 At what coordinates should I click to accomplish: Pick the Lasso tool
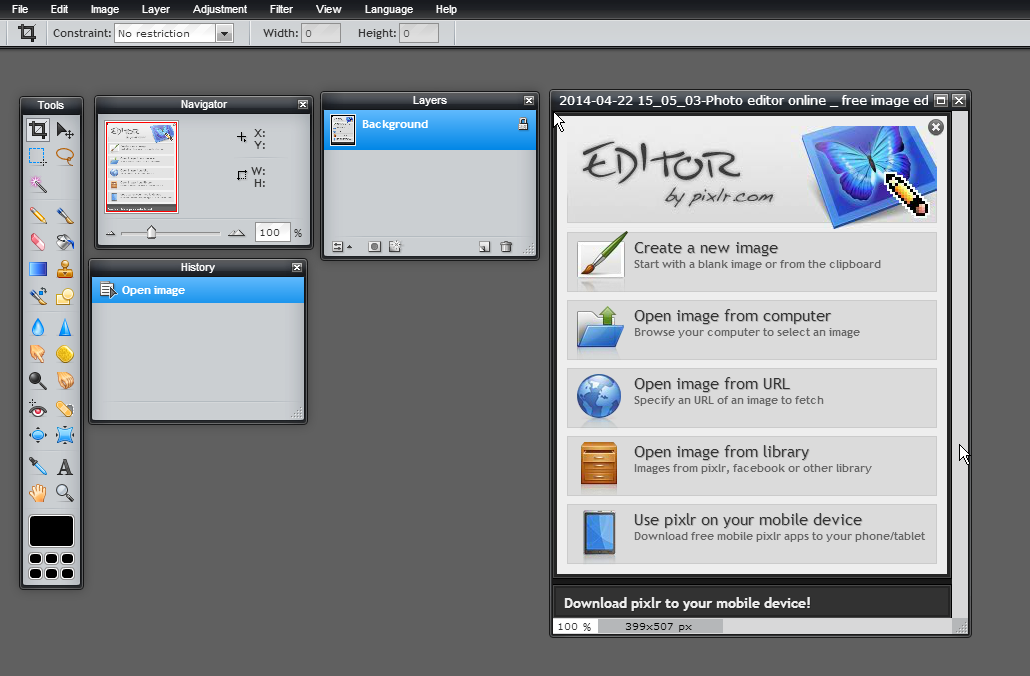(64, 156)
